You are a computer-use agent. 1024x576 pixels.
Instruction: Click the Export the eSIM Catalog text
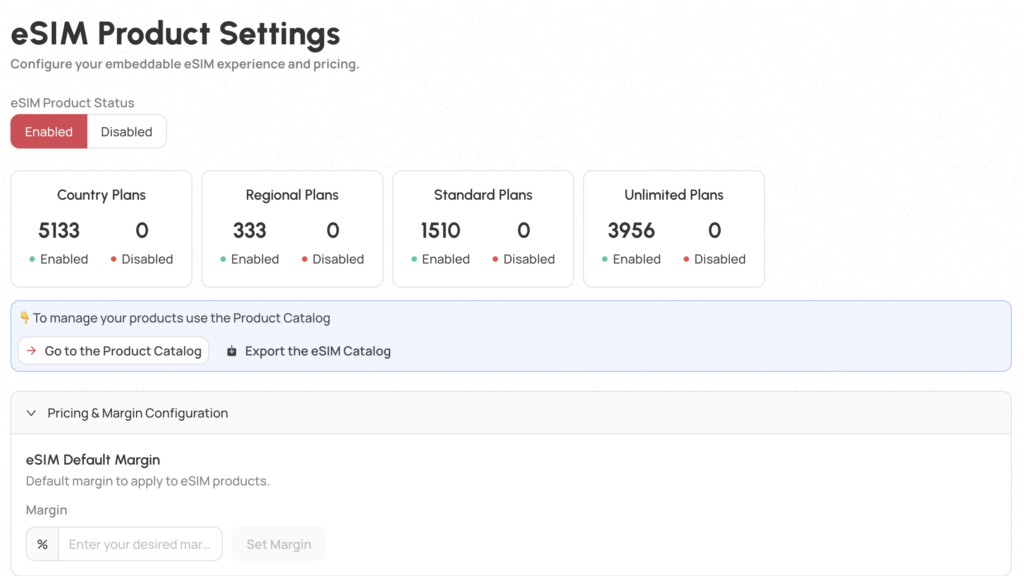coord(318,352)
